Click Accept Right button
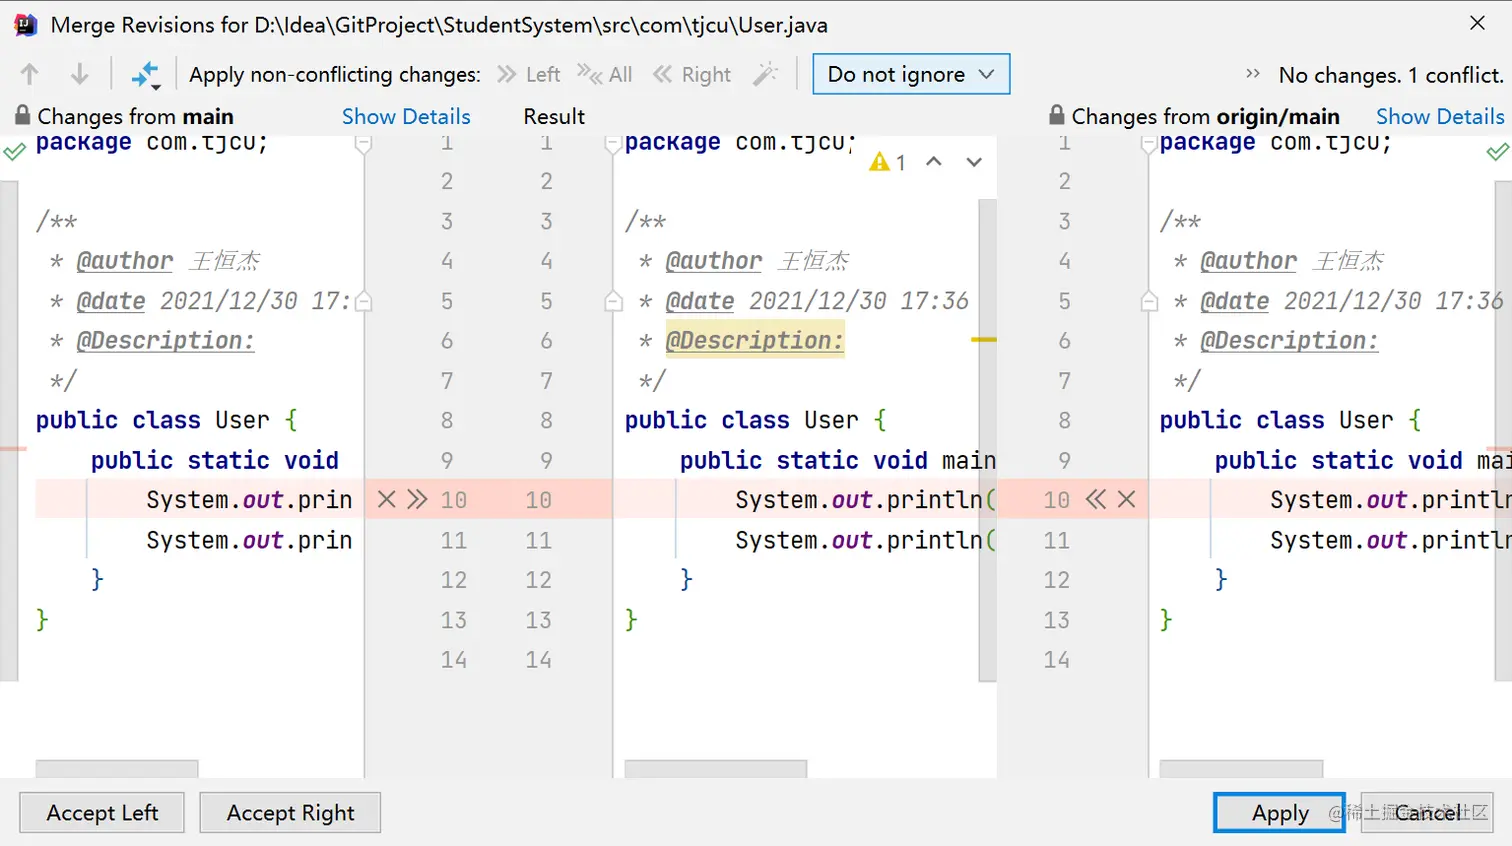1512x846 pixels. pos(290,813)
